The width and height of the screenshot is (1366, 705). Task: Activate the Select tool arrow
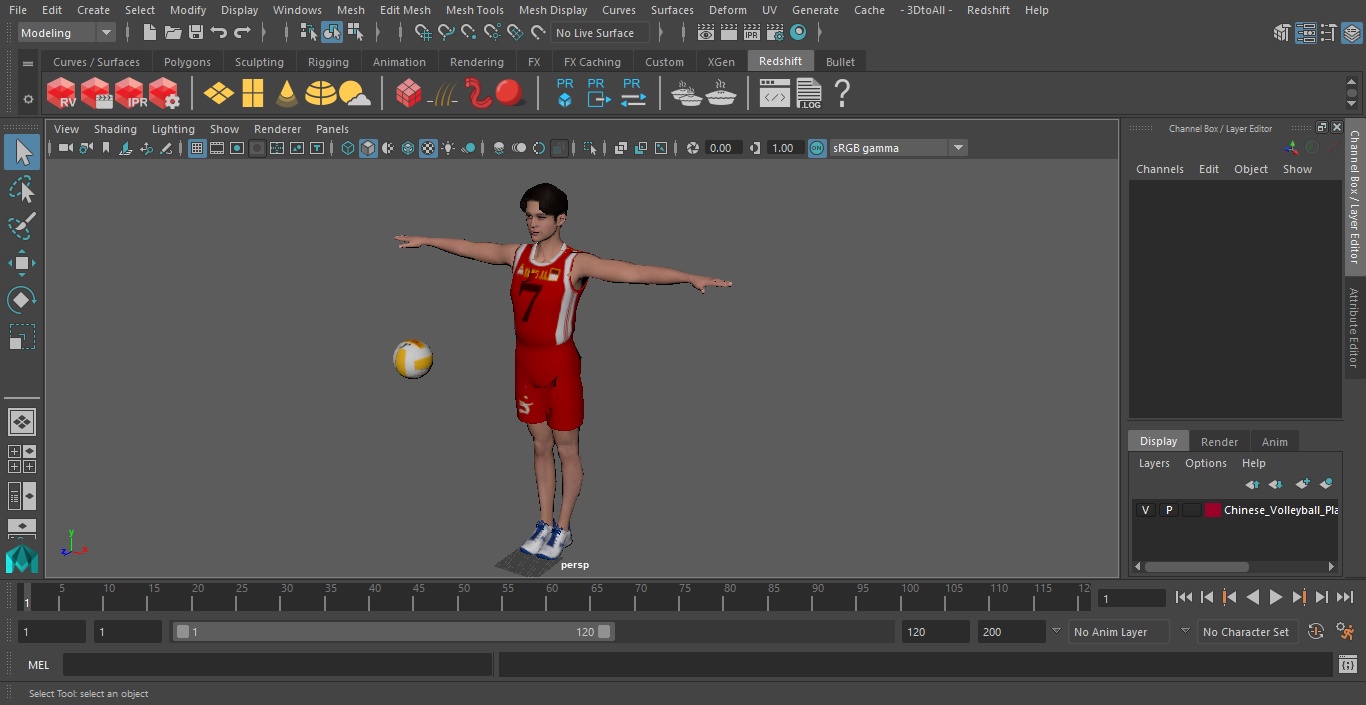coord(22,152)
